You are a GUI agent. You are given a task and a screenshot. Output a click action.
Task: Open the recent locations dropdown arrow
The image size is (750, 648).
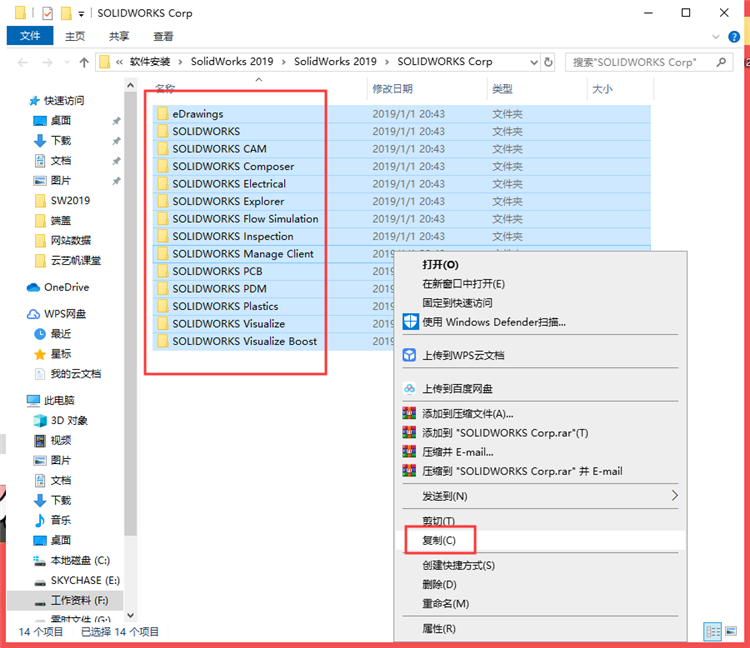[67, 62]
